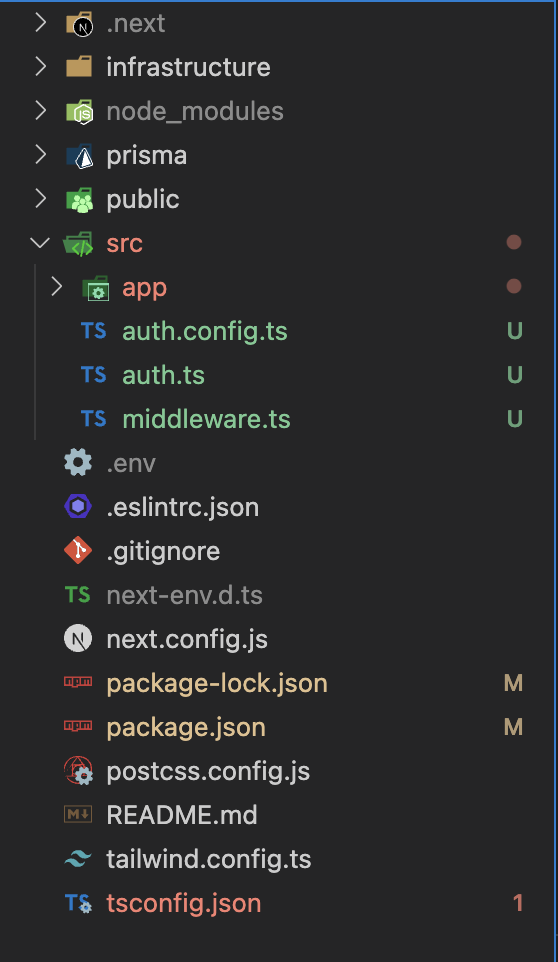The height and width of the screenshot is (962, 558).
Task: Click the npm icon beside package.json
Action: point(78,727)
